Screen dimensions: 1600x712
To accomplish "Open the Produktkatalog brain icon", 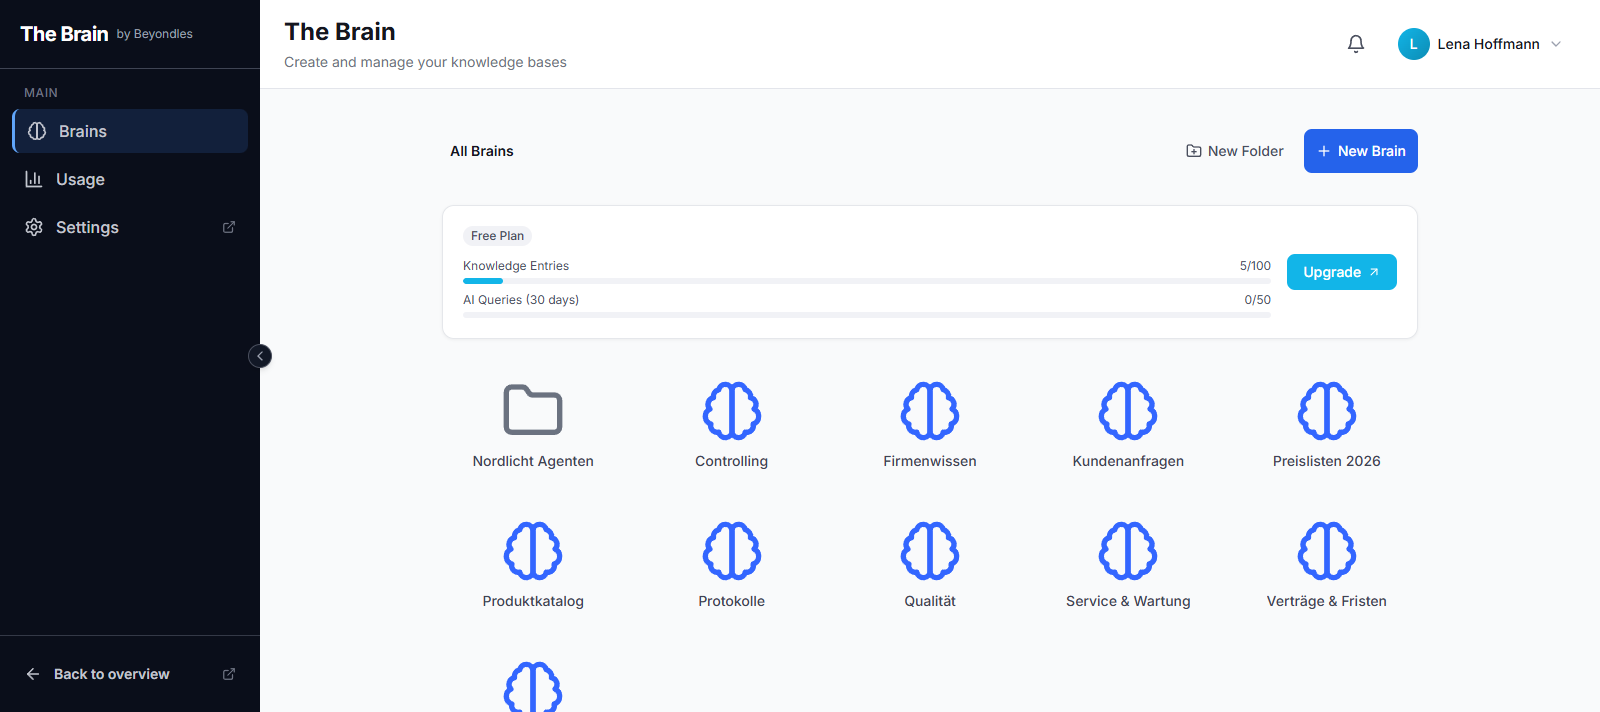I will coord(533,550).
